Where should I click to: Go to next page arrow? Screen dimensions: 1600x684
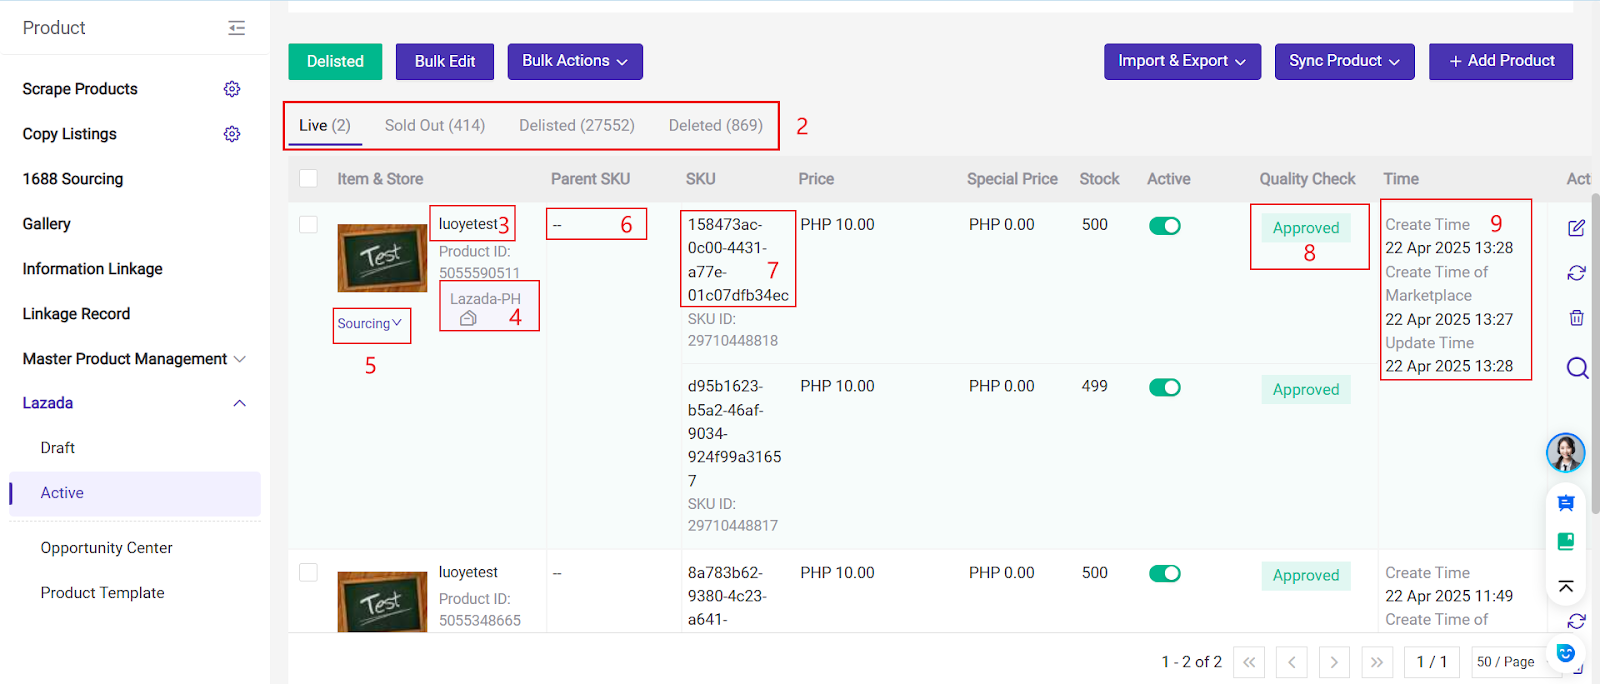[1334, 662]
